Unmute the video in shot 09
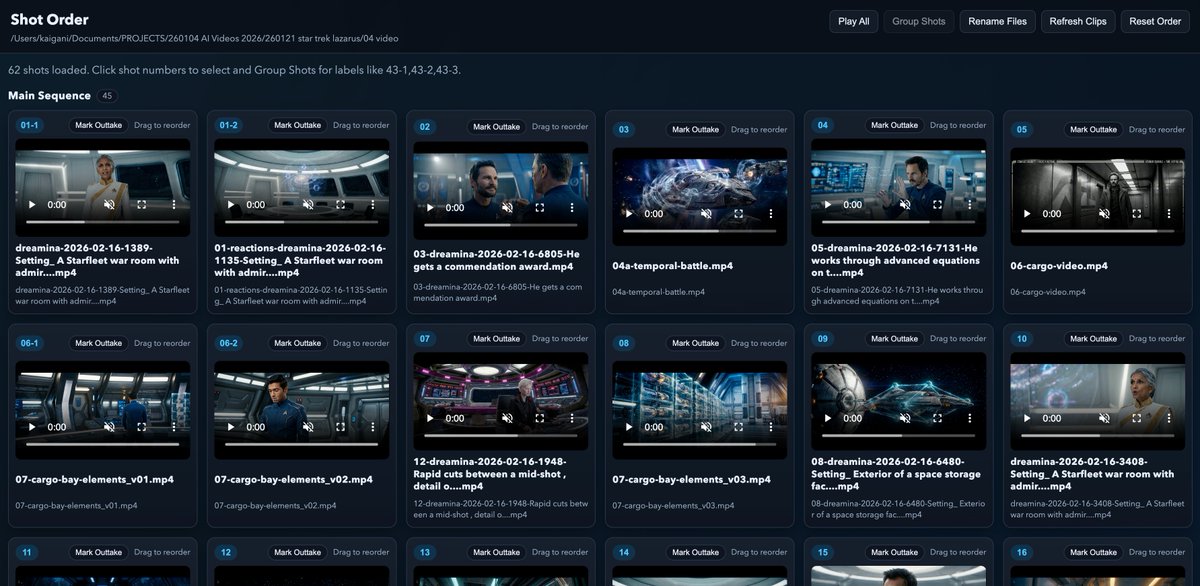This screenshot has width=1200, height=586. [905, 418]
